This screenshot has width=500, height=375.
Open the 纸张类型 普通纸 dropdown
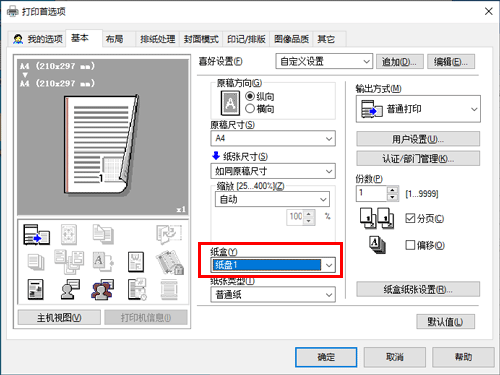coord(273,295)
